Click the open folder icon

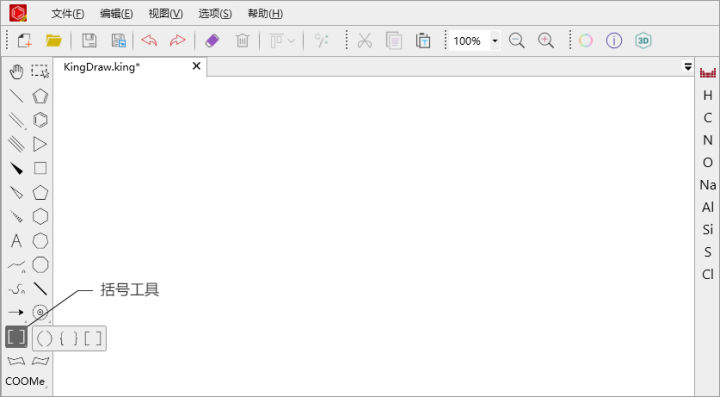[x=54, y=41]
